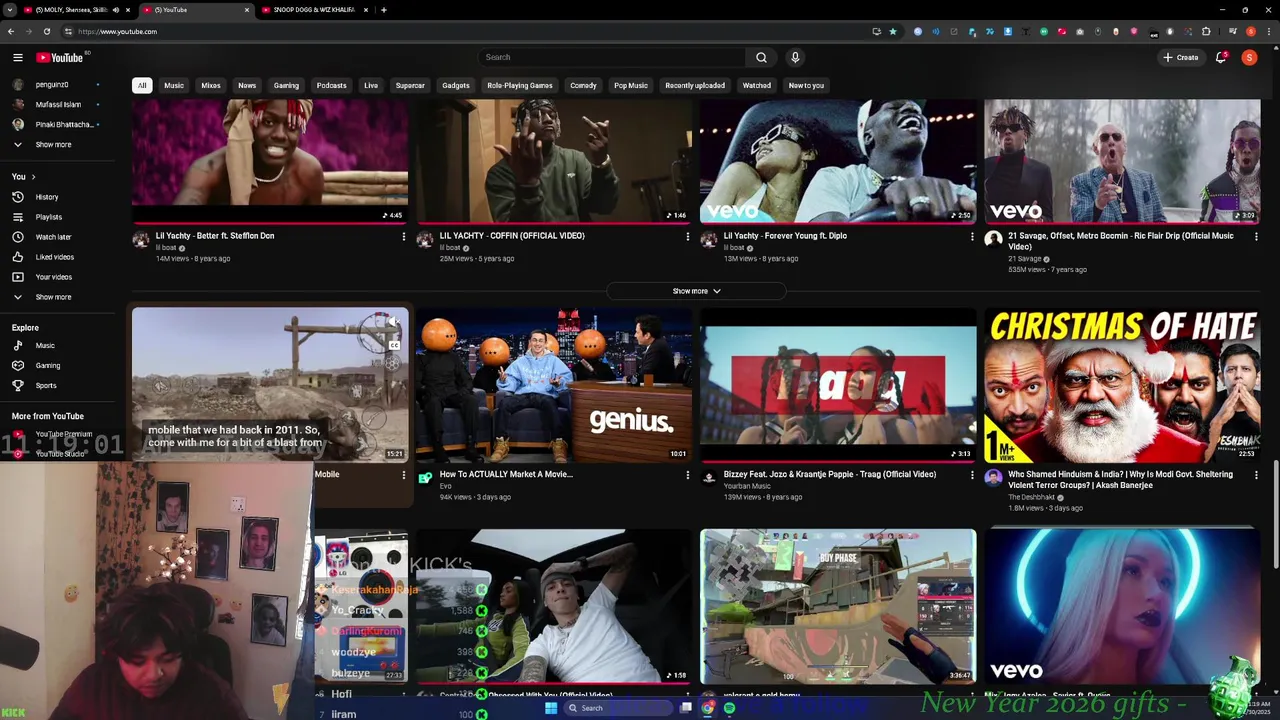The width and height of the screenshot is (1280, 720).
Task: Mute the tab playing MOLIY, Shenseea audio
Action: coord(115,10)
